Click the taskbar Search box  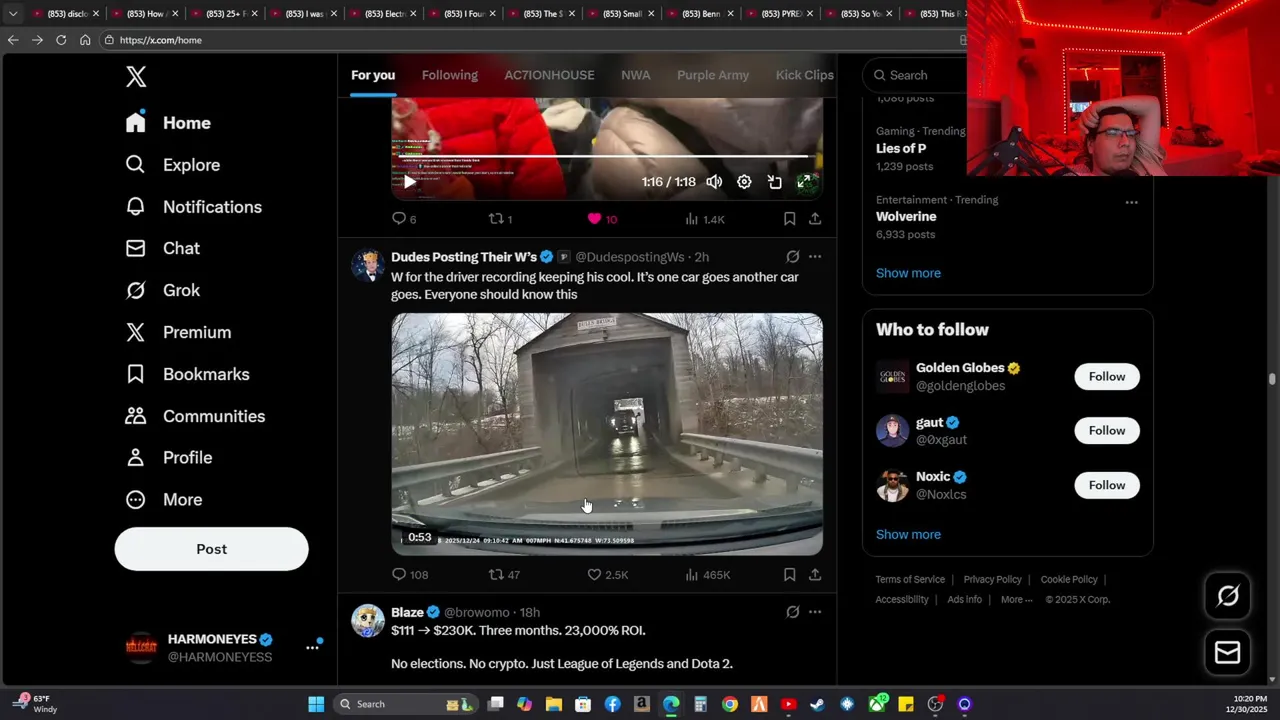click(406, 704)
